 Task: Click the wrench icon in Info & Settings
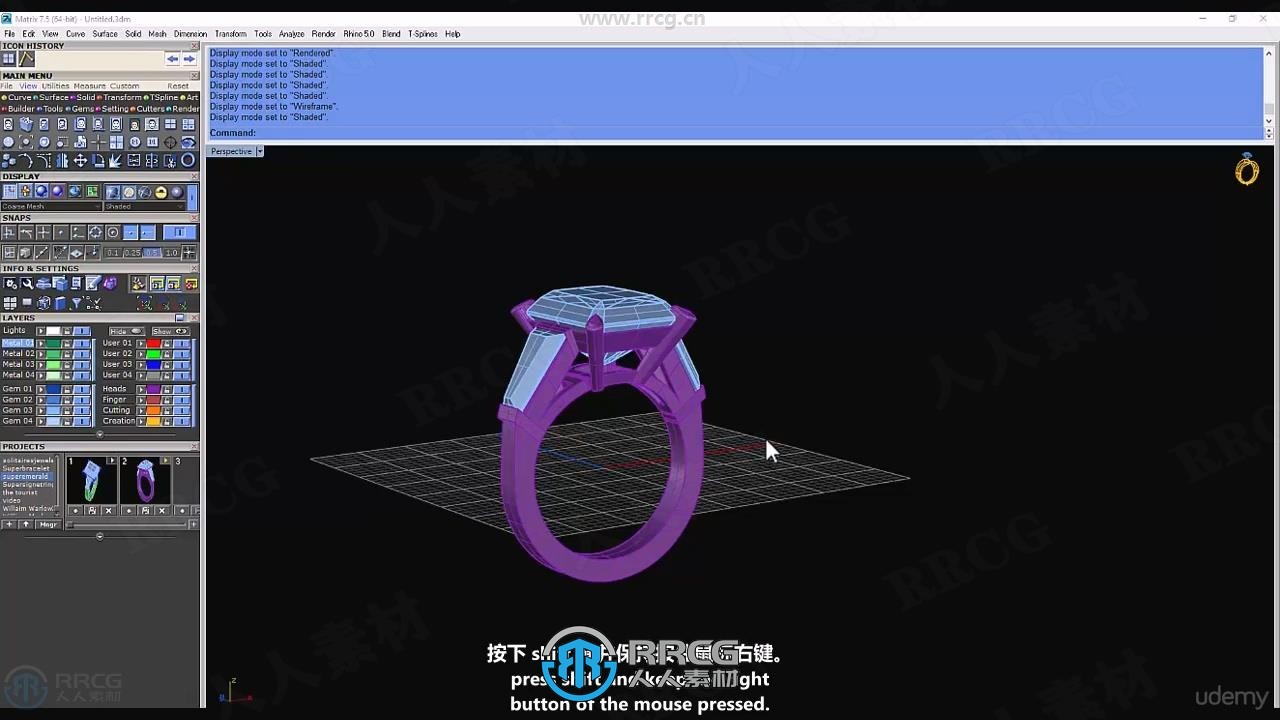[x=27, y=283]
